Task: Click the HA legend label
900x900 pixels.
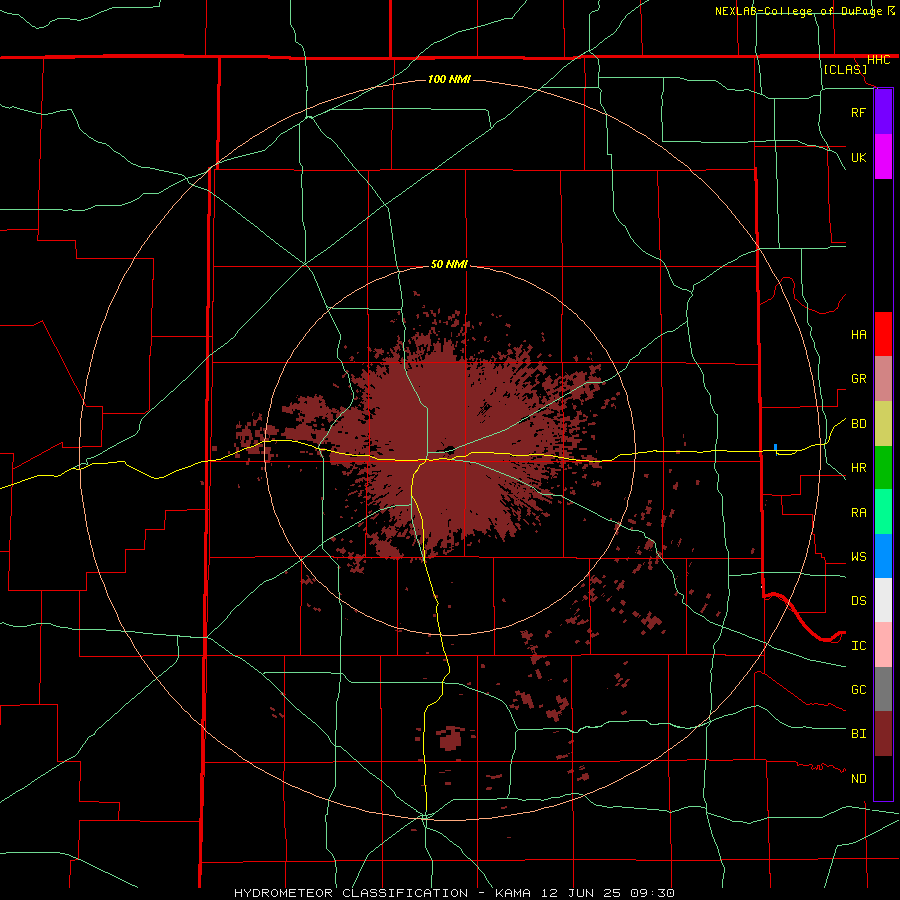Action: click(858, 335)
